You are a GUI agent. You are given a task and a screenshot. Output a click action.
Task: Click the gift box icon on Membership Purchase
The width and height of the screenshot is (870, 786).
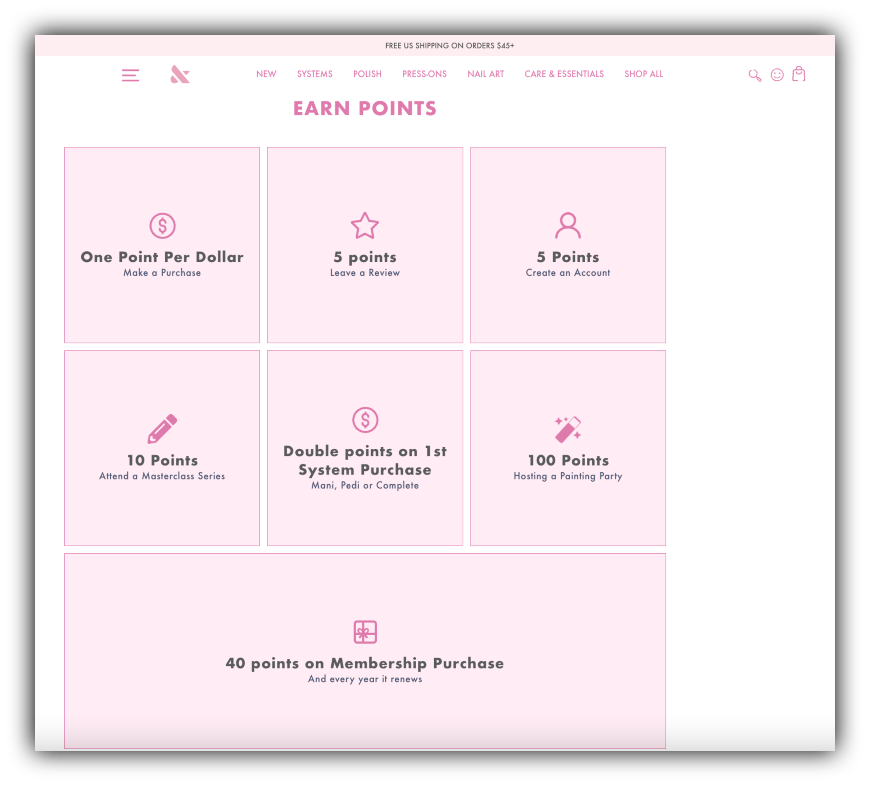[364, 632]
